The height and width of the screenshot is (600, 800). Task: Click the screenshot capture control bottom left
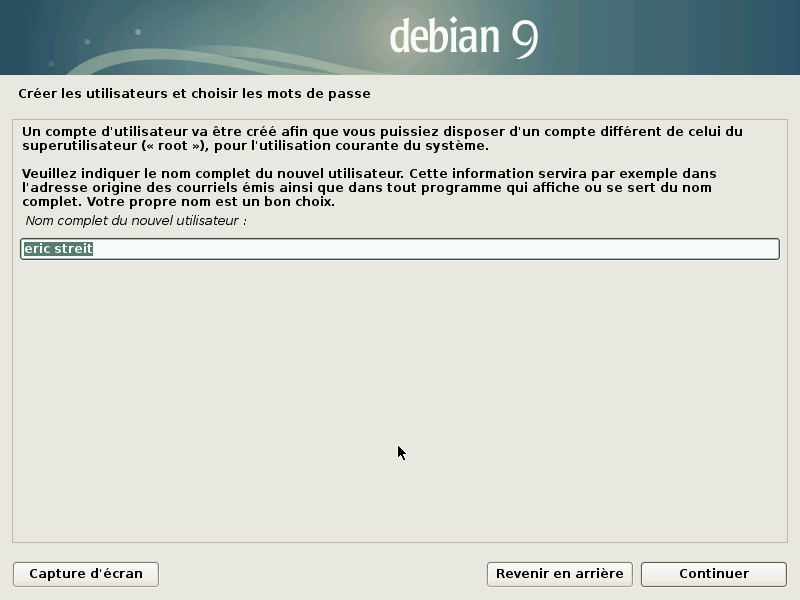click(85, 574)
